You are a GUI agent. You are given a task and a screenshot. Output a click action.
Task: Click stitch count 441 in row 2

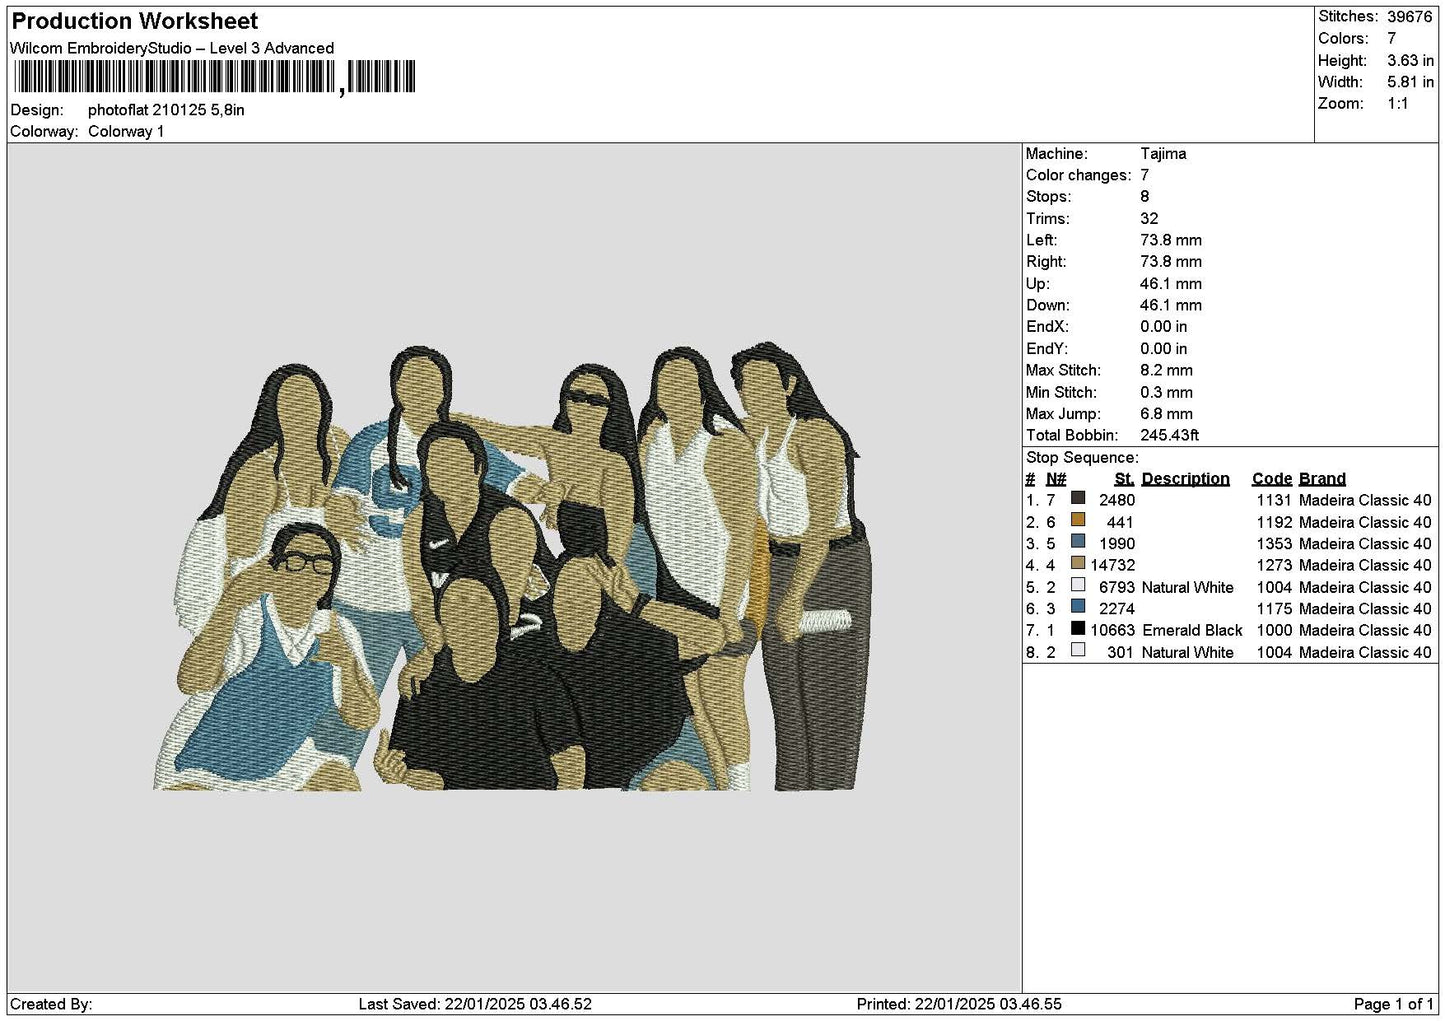[x=1120, y=522]
